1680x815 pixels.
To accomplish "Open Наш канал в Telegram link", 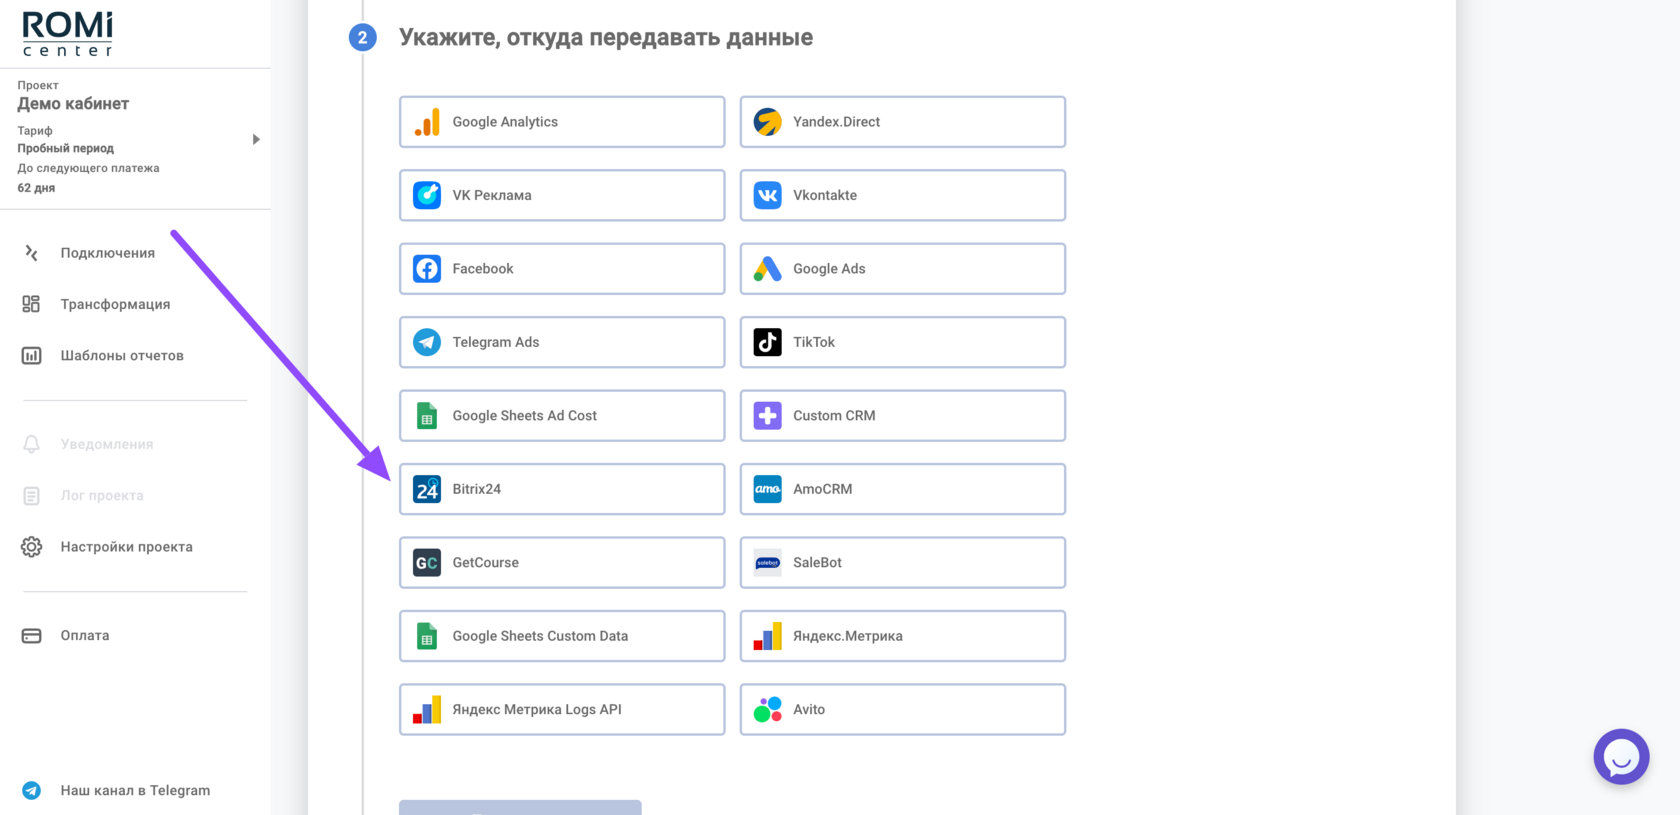I will click(x=135, y=790).
